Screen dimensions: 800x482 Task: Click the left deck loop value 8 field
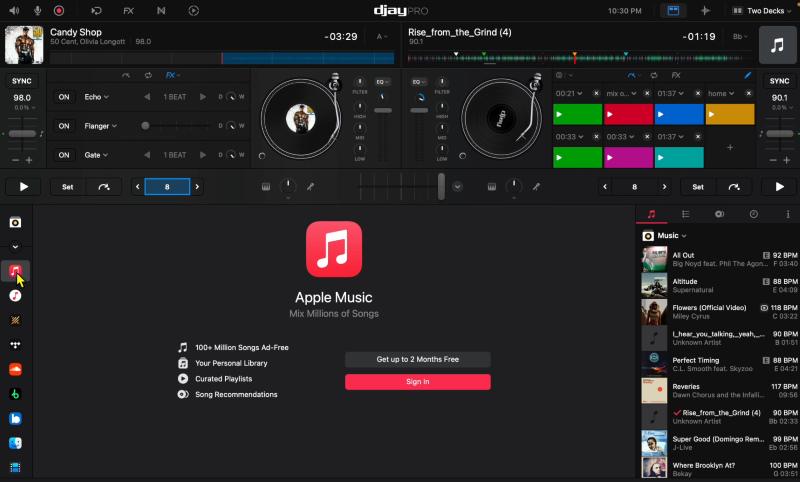pos(167,187)
